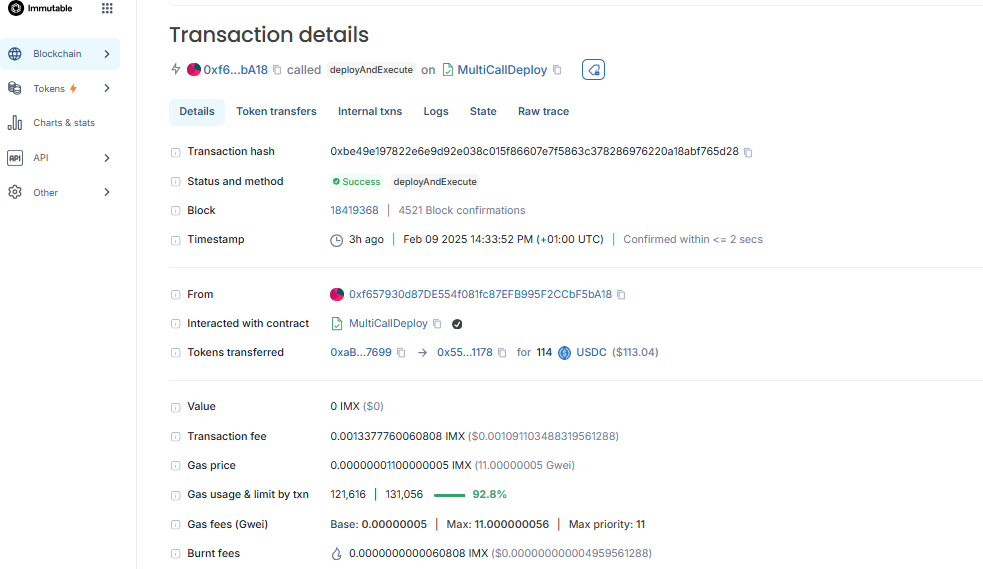Screen dimensions: 983x569
Task: Click the lightning bolt icon before 0xf6...bA18
Action: (176, 69)
